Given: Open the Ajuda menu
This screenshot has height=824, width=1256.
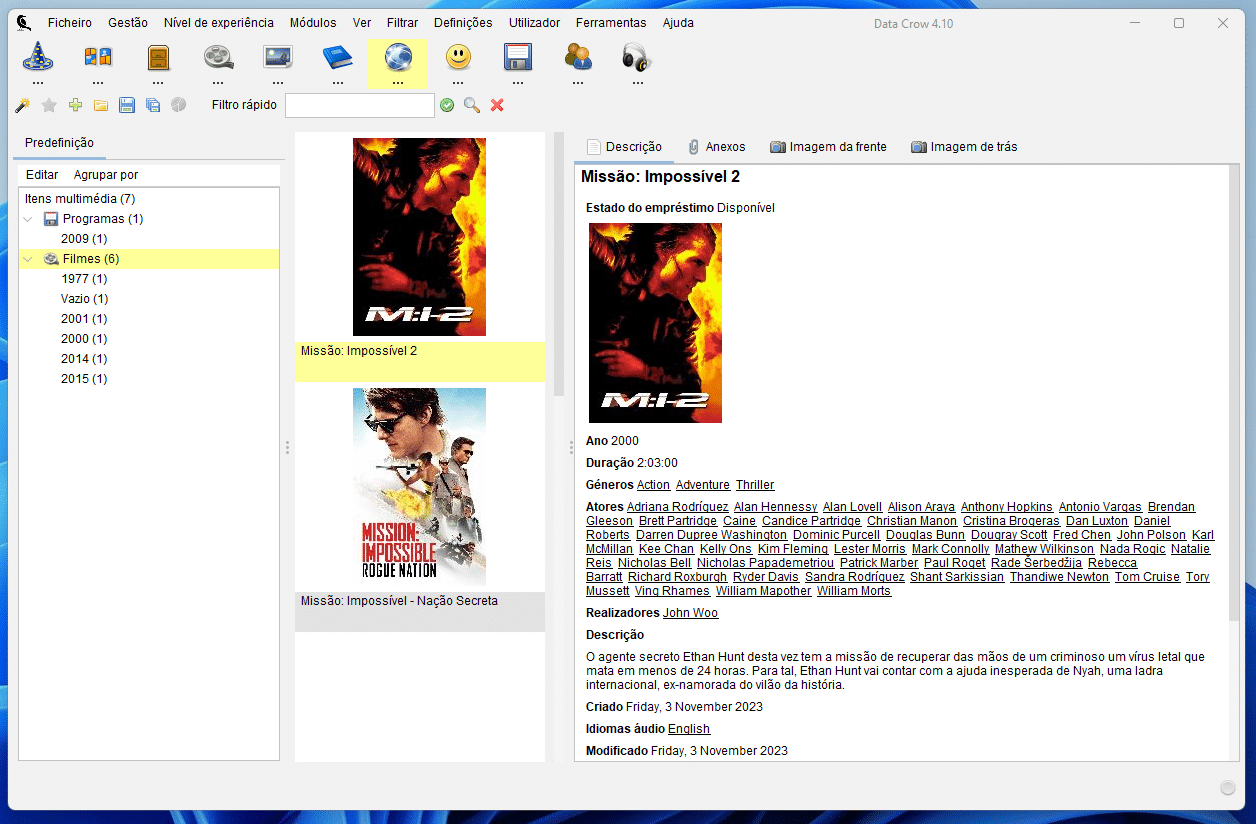Looking at the screenshot, I should [678, 23].
